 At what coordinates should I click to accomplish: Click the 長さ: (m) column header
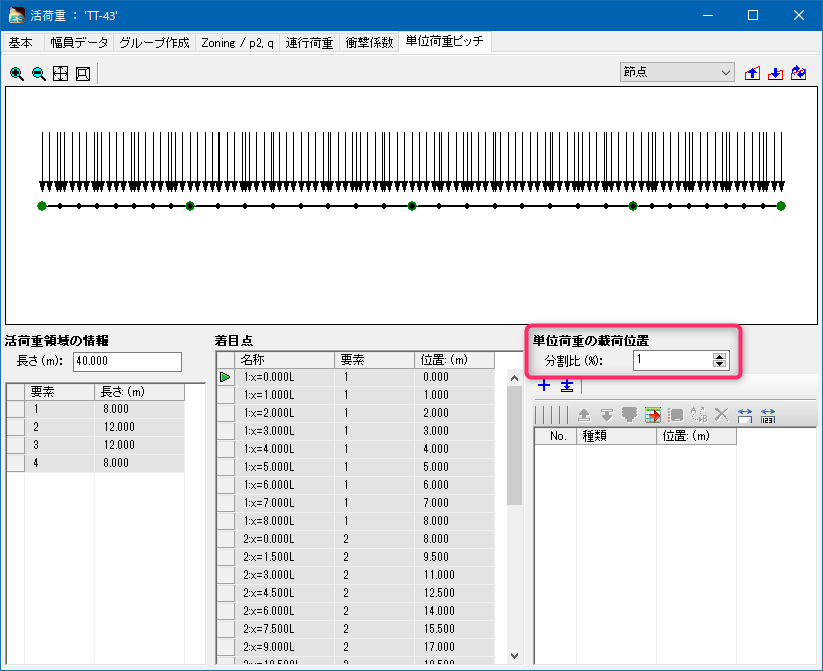click(139, 392)
